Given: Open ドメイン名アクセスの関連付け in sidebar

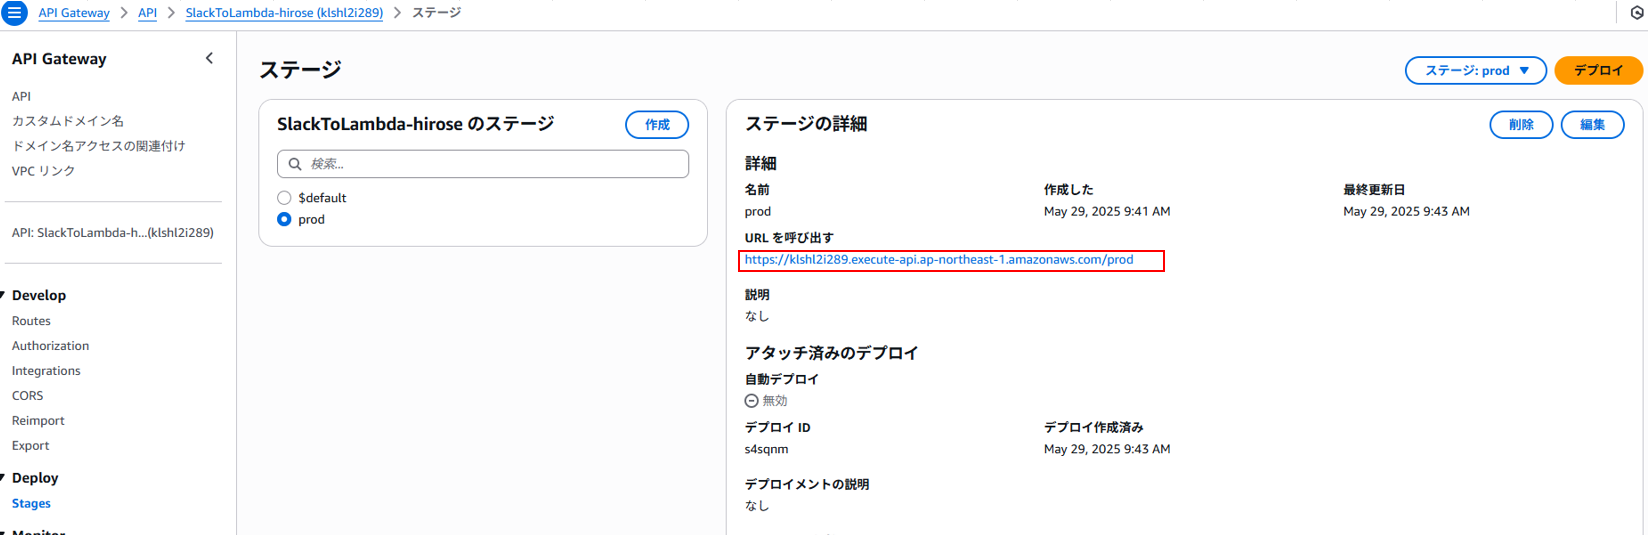Looking at the screenshot, I should (x=98, y=146).
